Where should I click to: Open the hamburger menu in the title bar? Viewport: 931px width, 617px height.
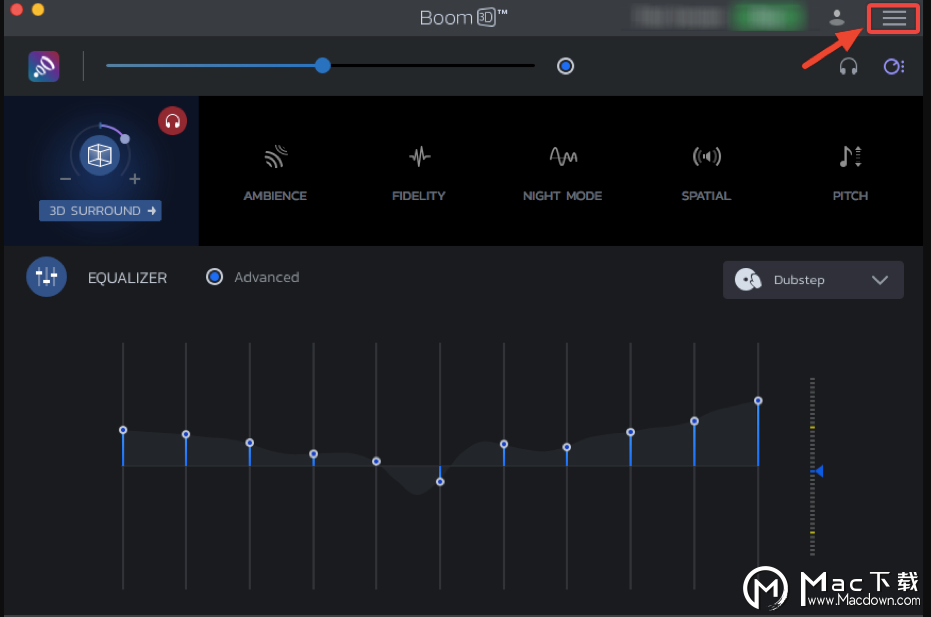(x=894, y=18)
